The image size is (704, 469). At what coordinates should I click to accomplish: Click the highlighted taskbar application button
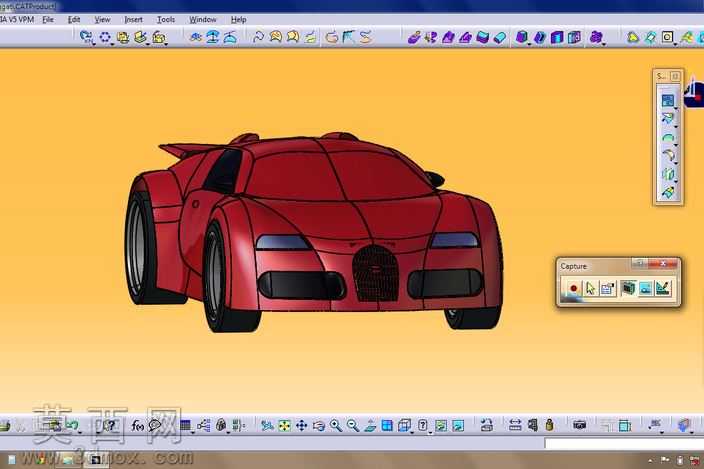click(x=95, y=460)
